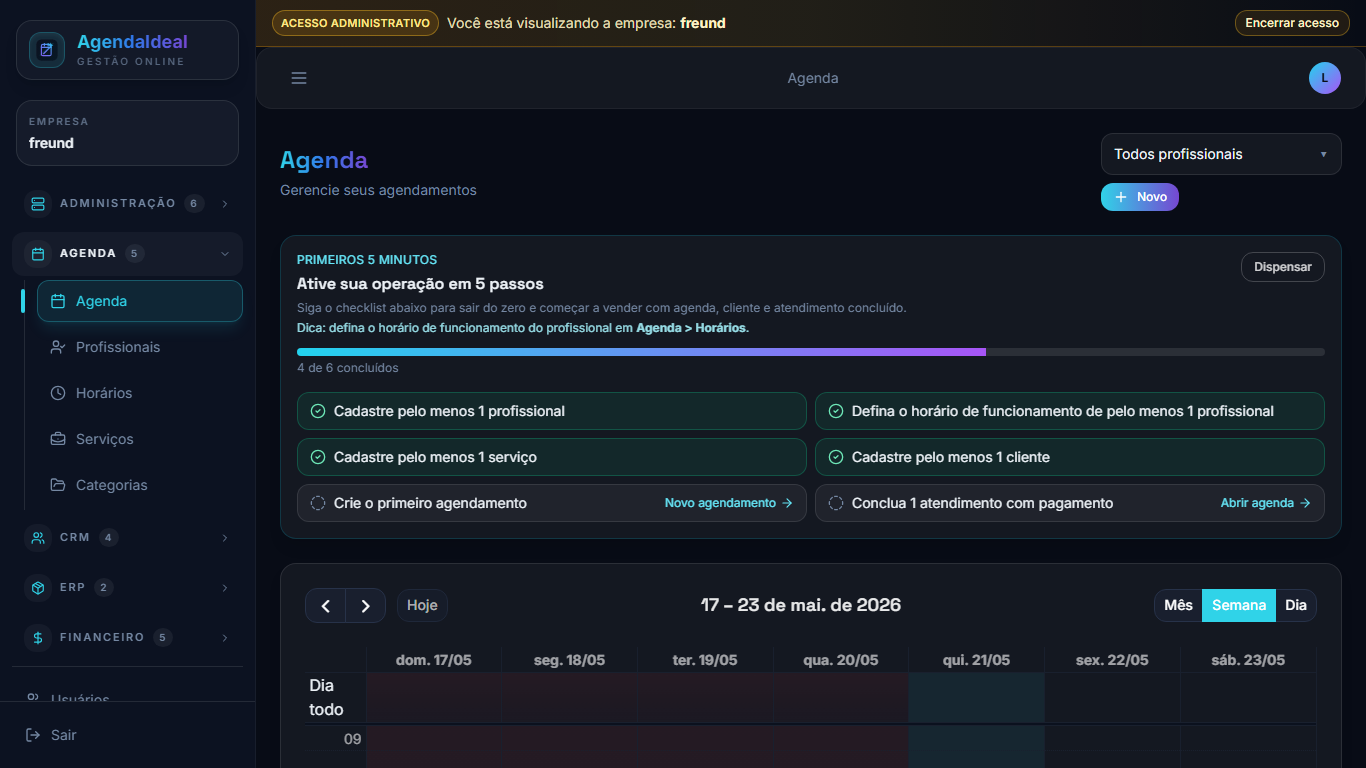The height and width of the screenshot is (768, 1366).
Task: Open Serviços in the sidebar
Action: point(140,439)
